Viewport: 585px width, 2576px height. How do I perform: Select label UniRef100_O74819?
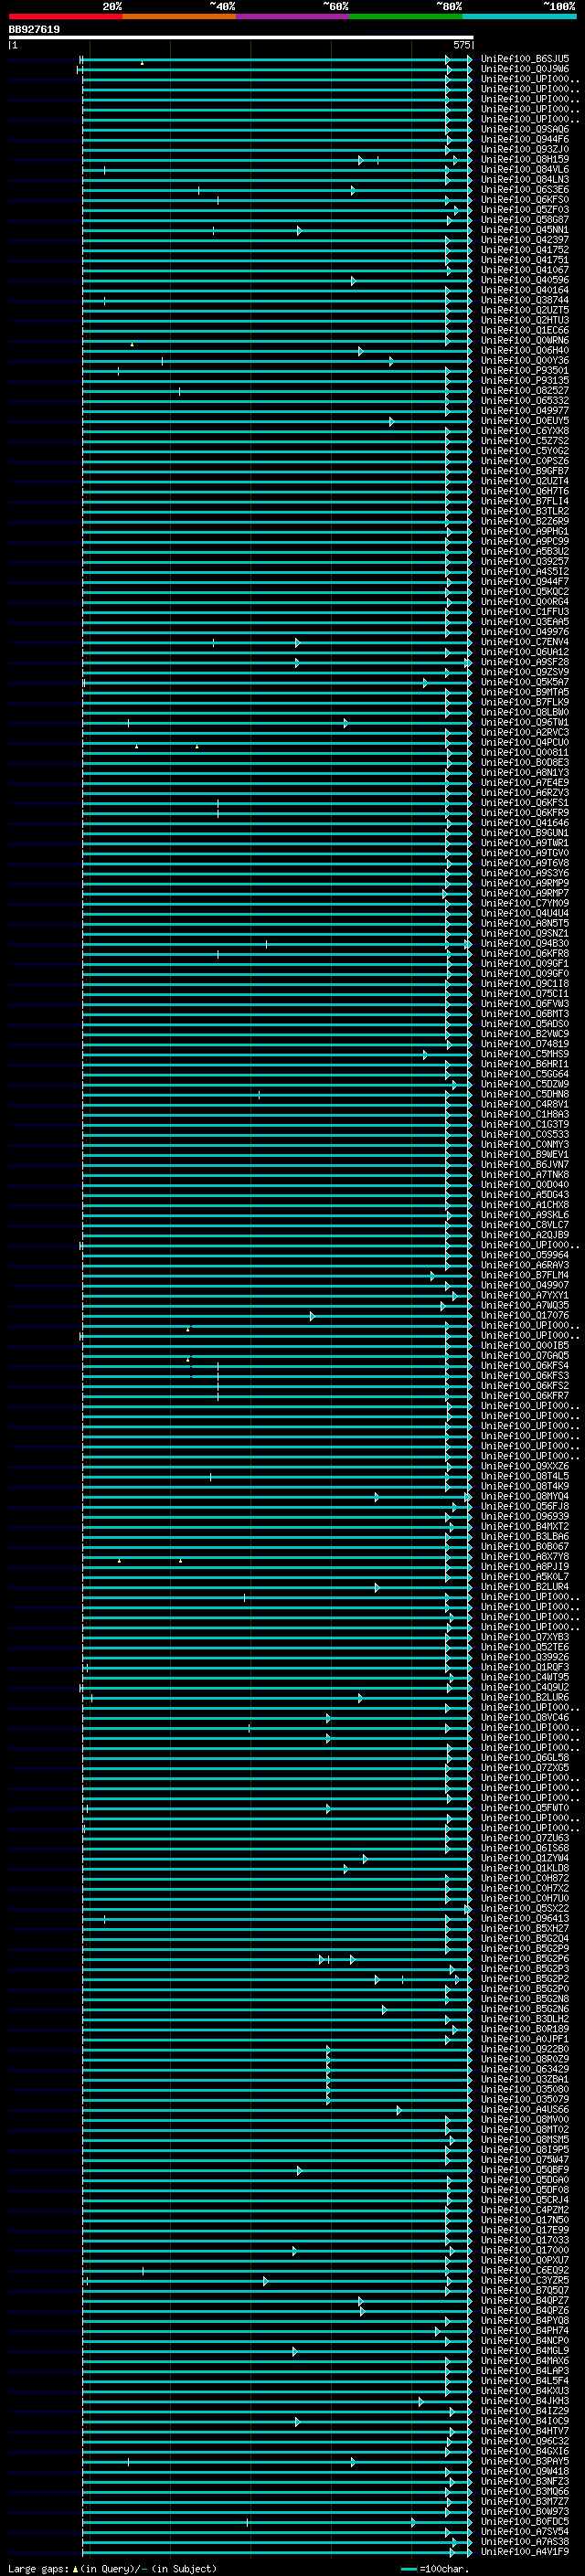coord(525,1044)
